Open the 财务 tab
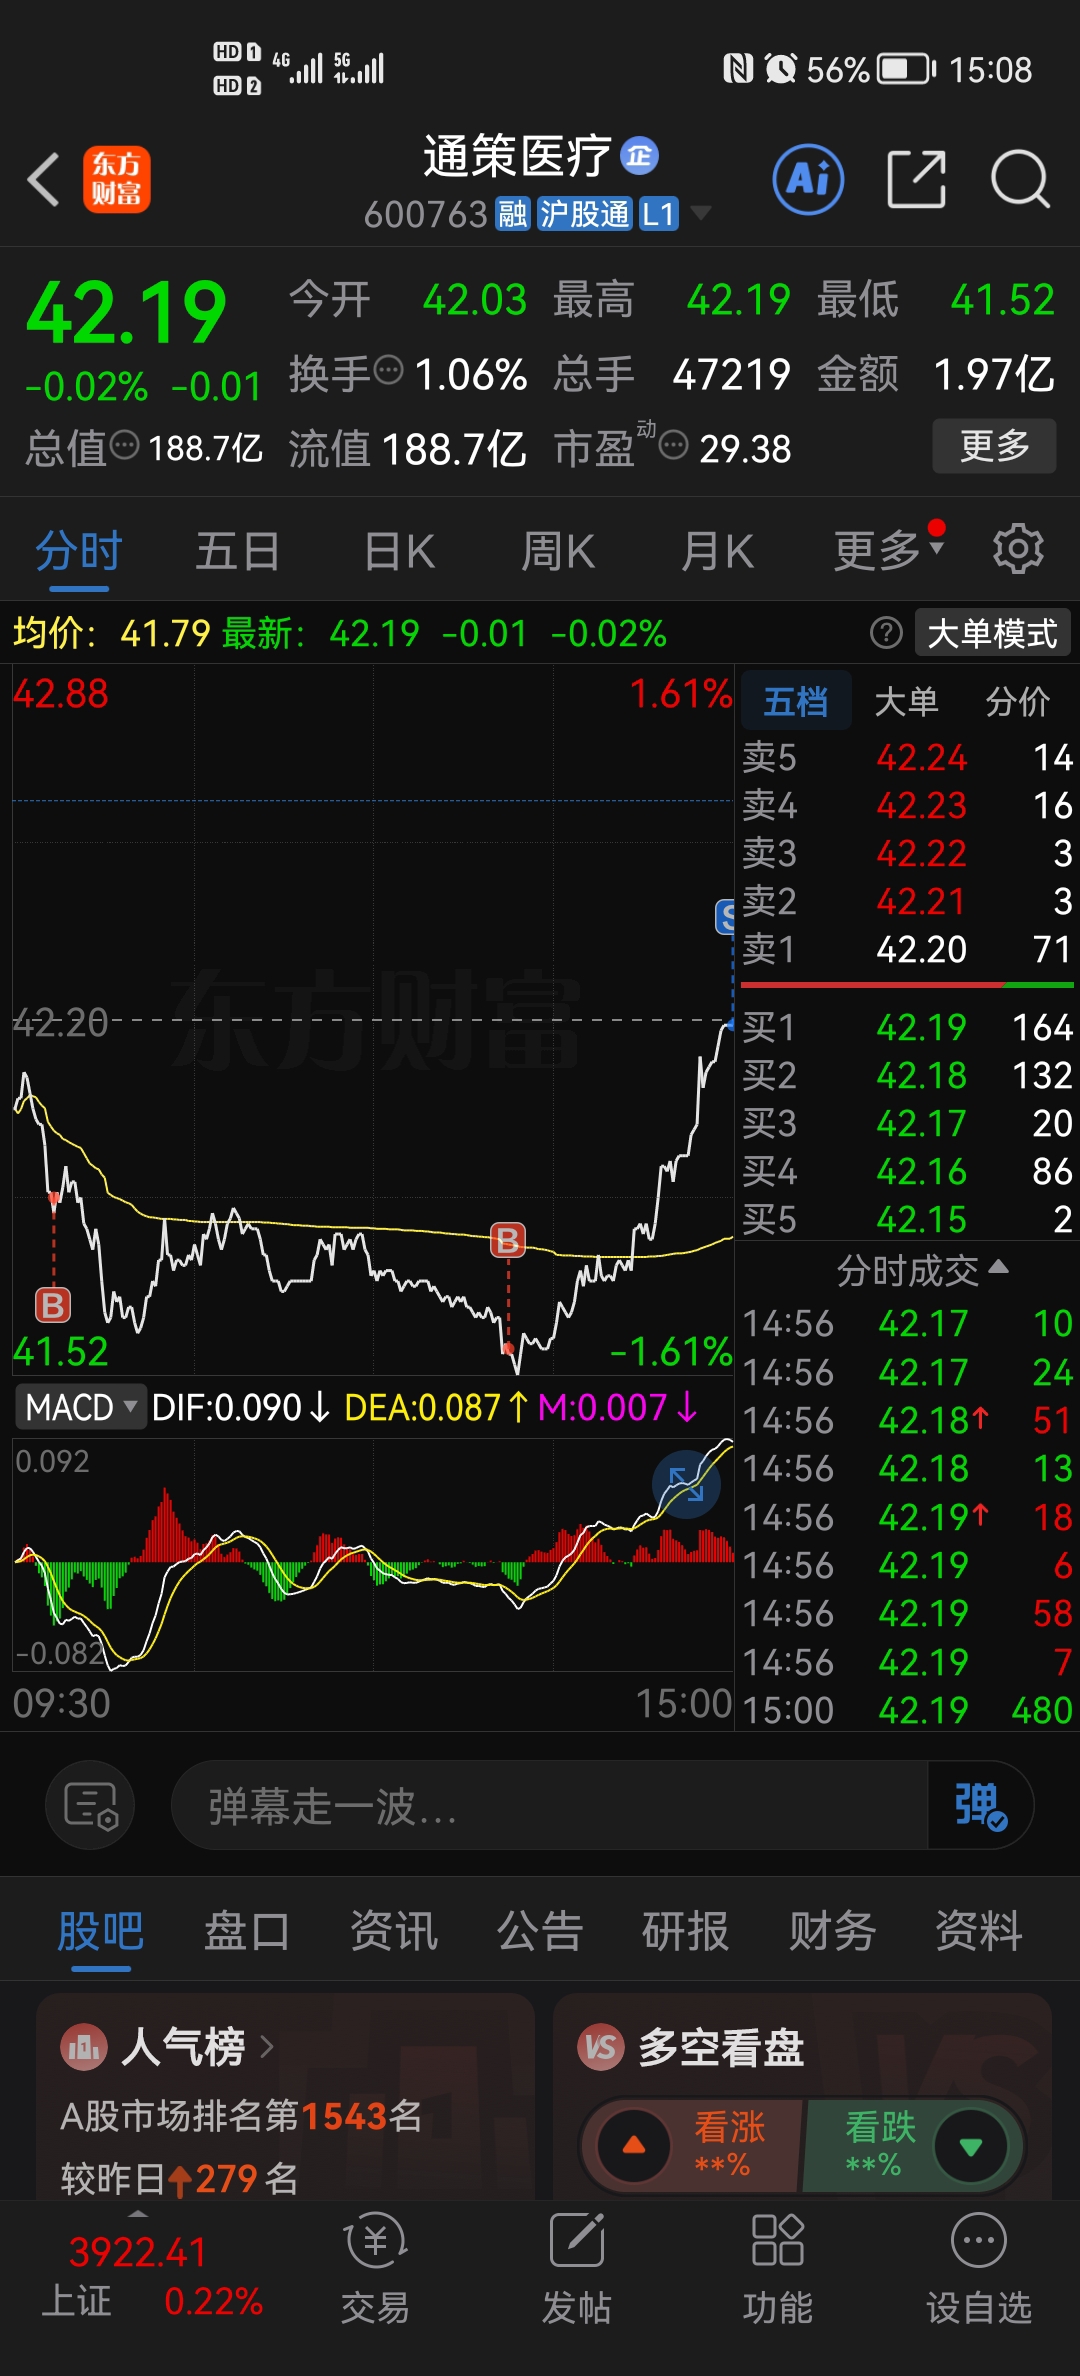 [x=832, y=1930]
